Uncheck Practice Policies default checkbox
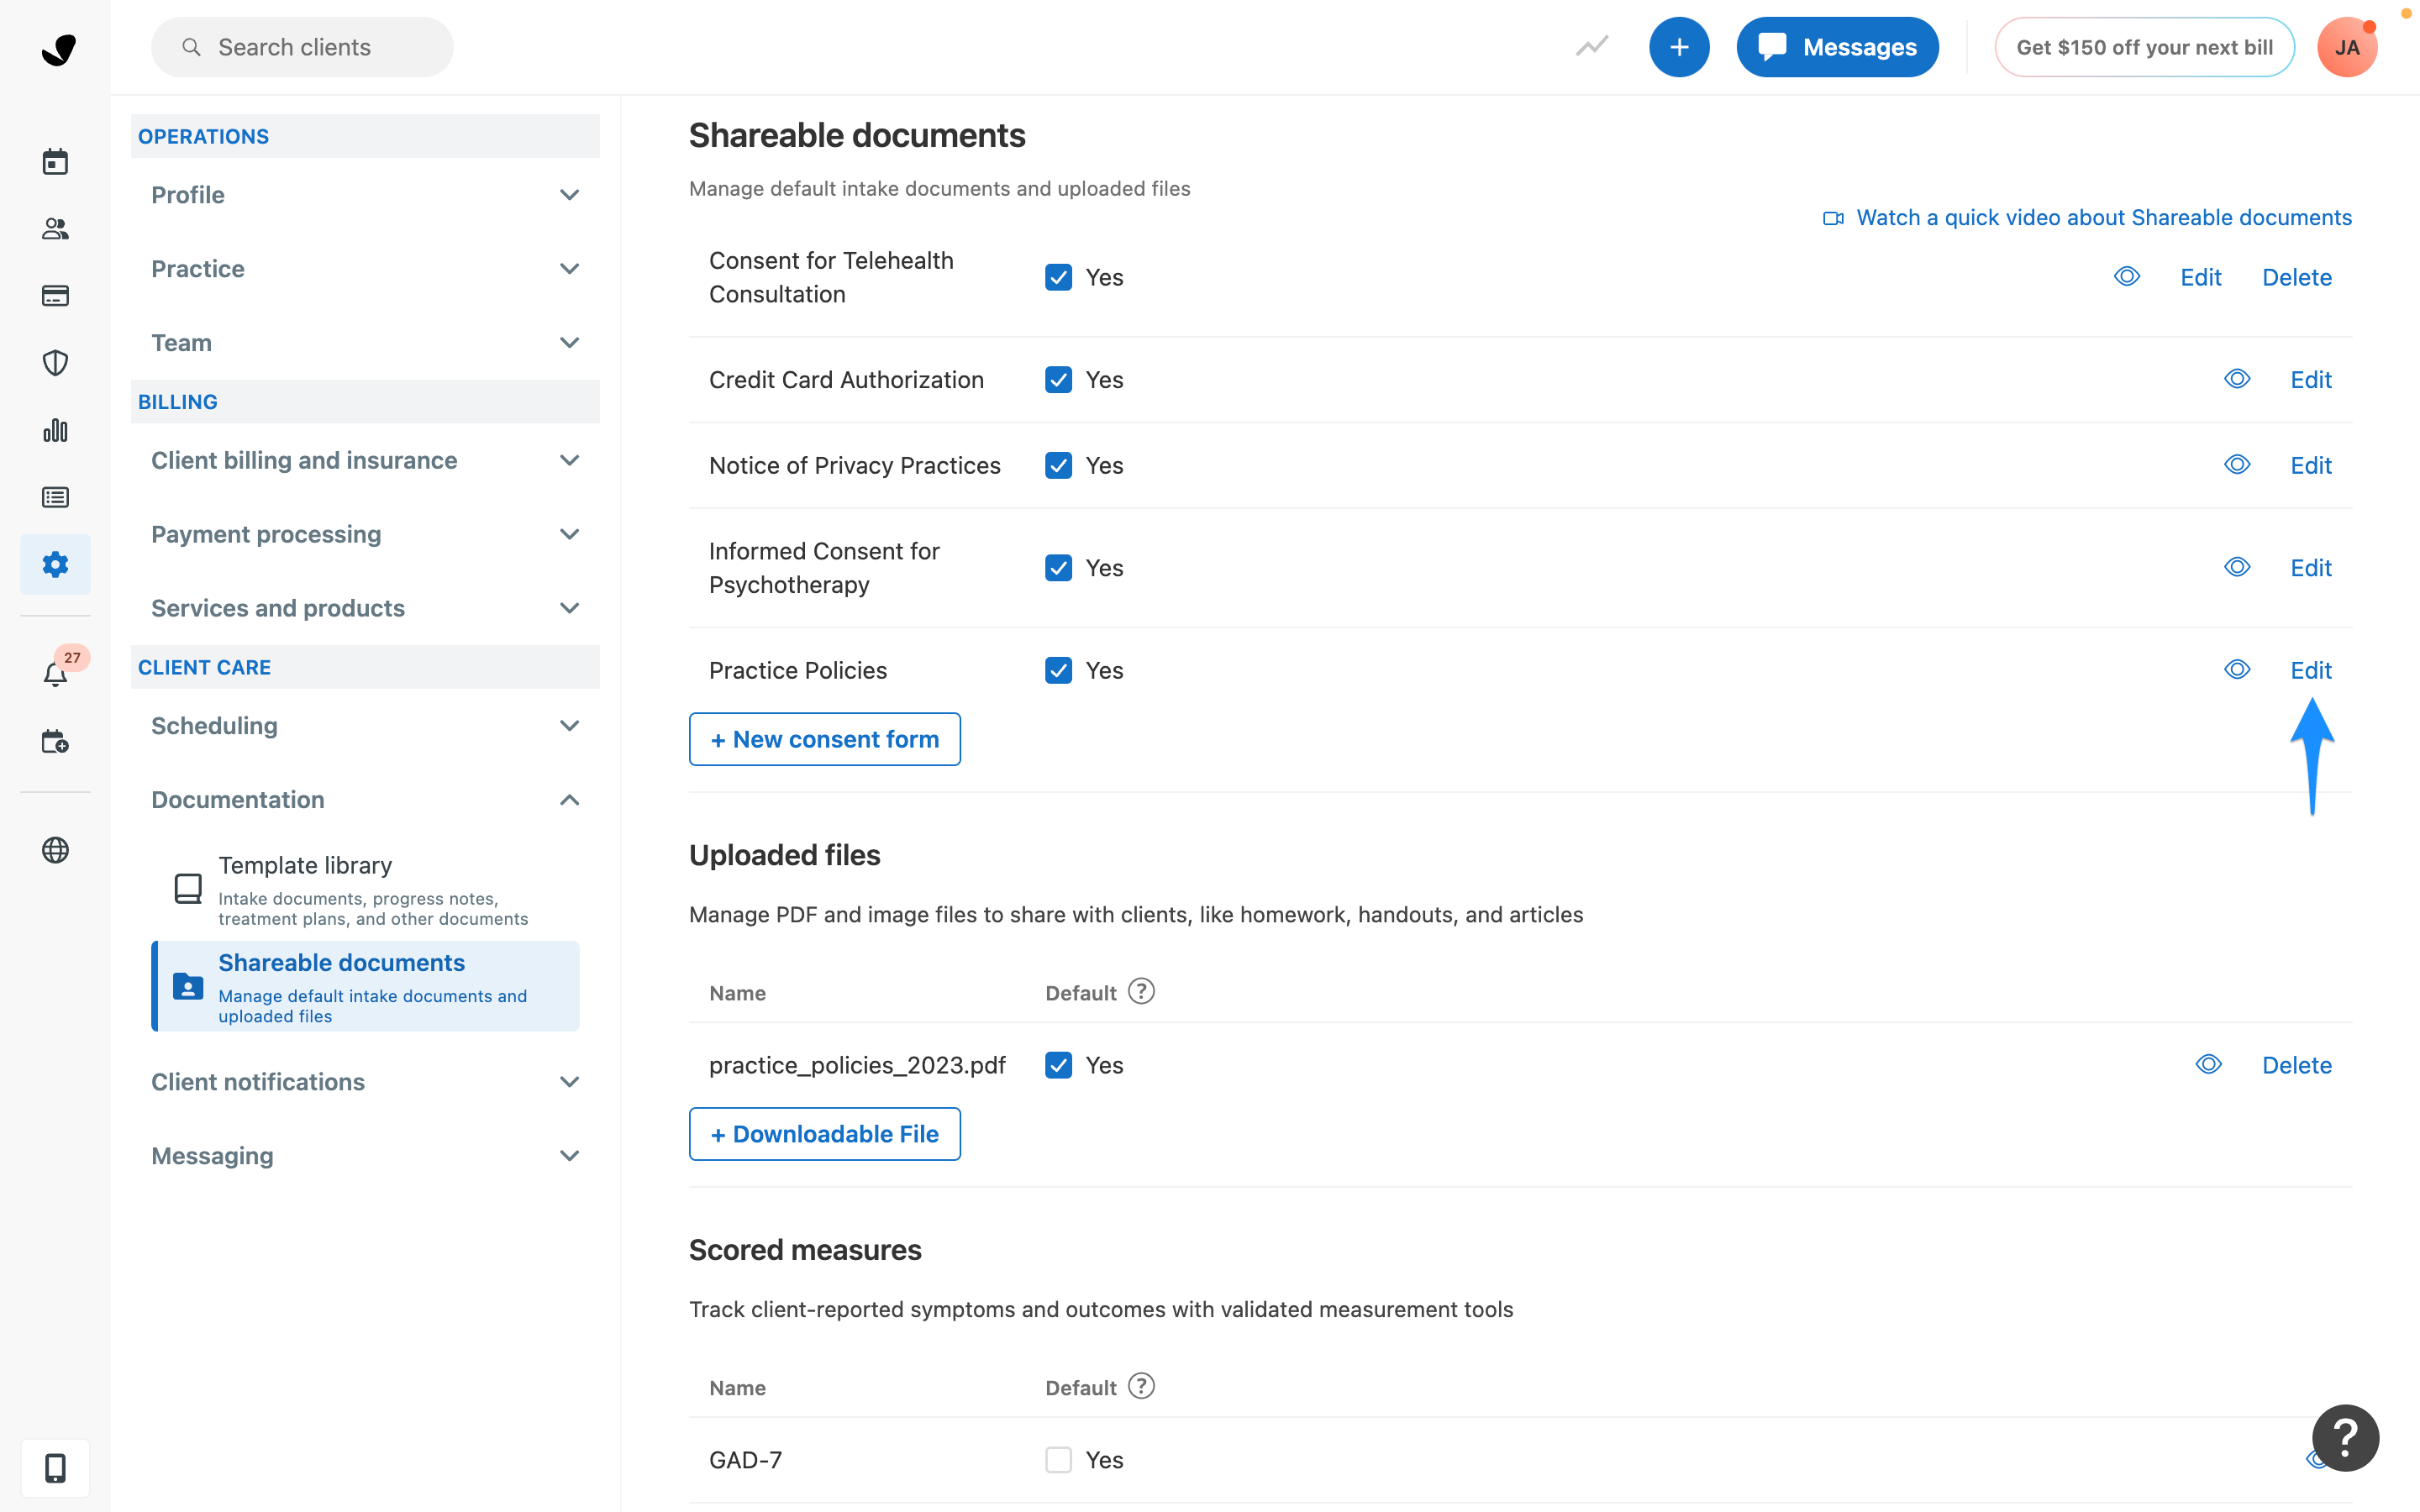The width and height of the screenshot is (2420, 1512). (x=1058, y=670)
